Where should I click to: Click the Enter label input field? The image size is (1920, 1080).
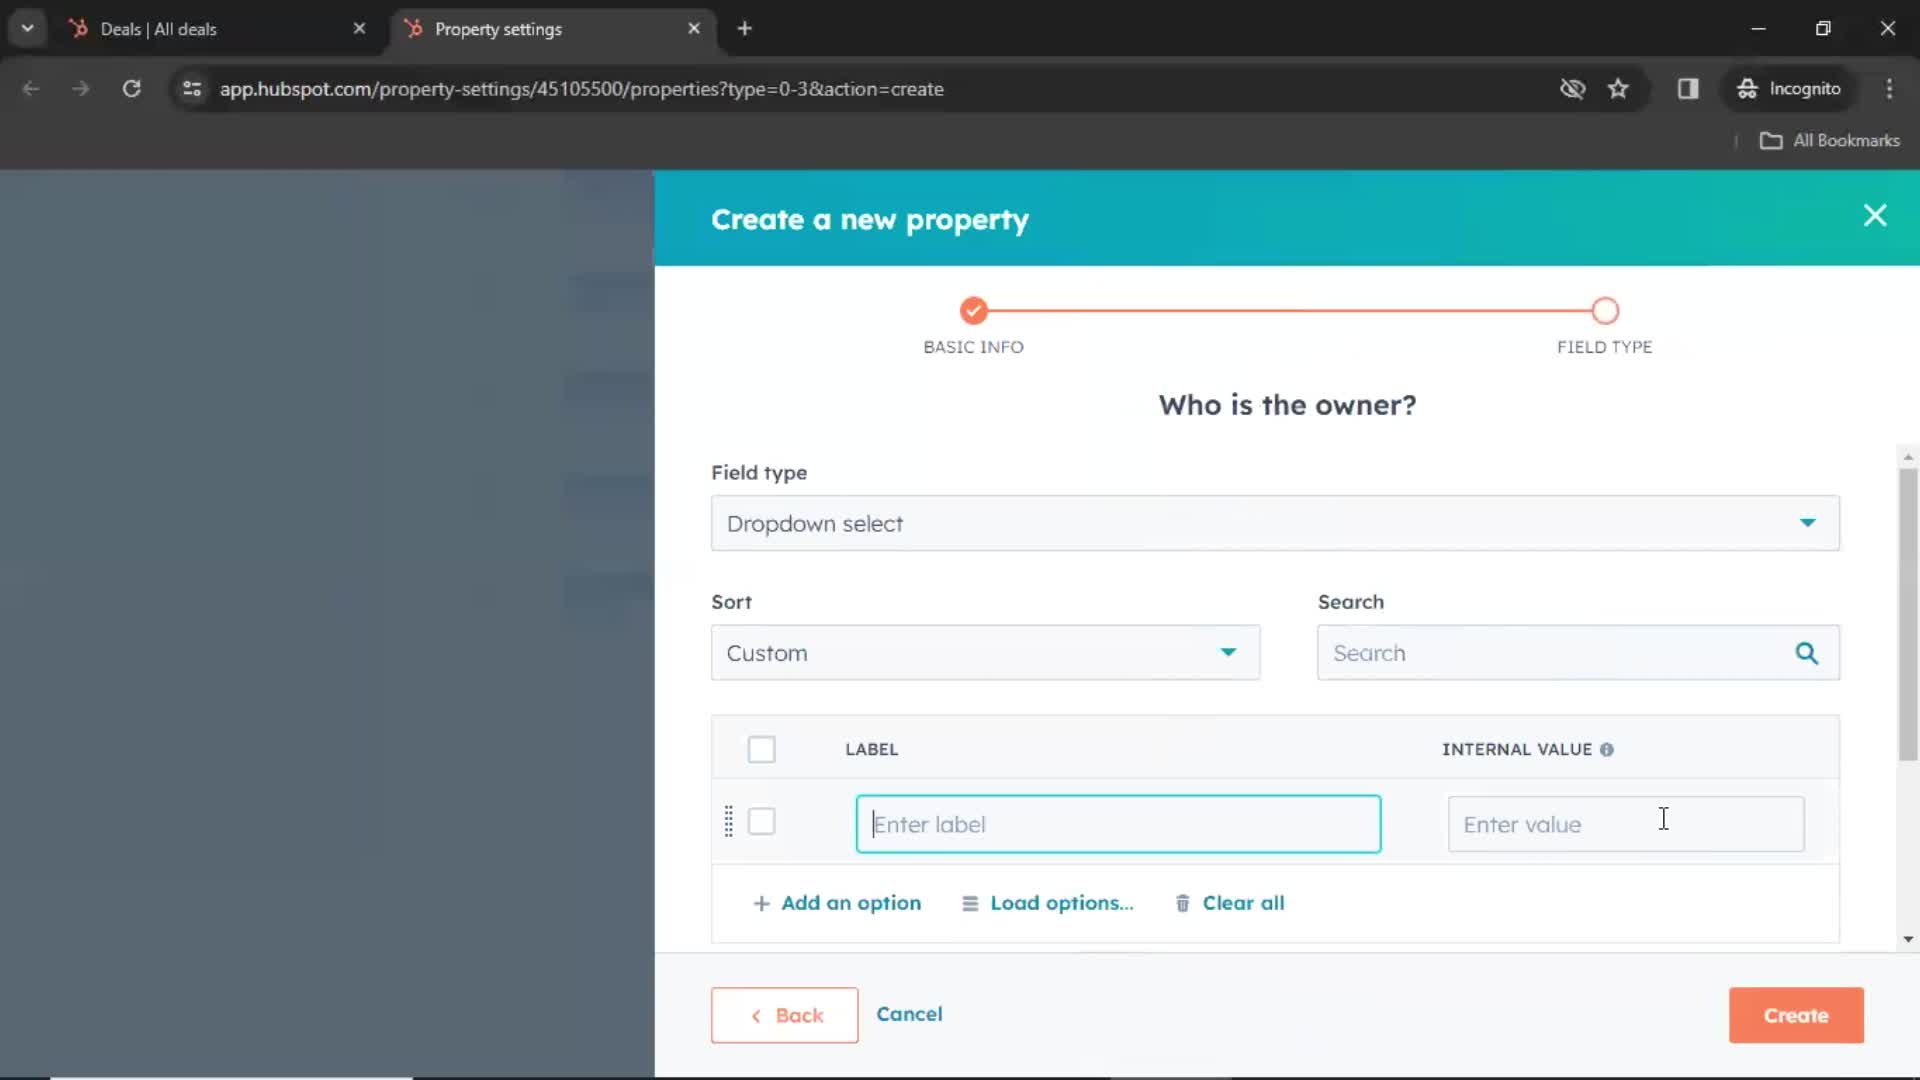click(x=1120, y=823)
